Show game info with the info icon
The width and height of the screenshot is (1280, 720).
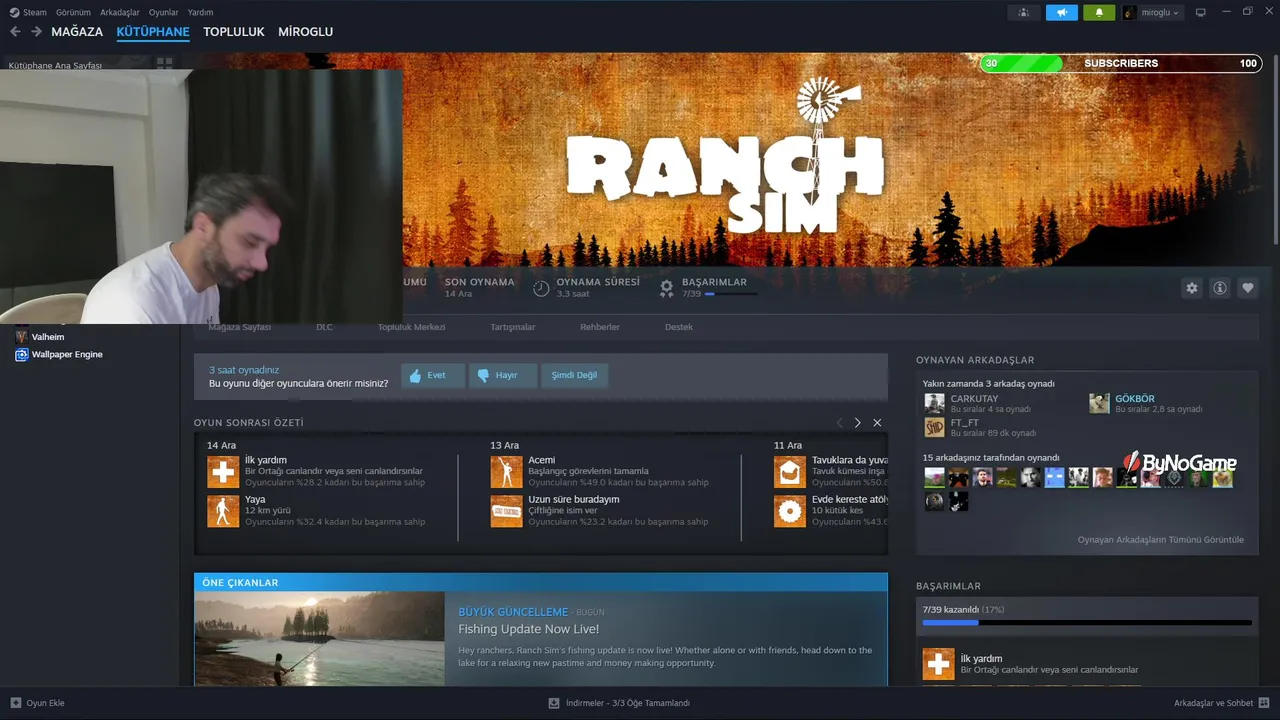click(x=1220, y=288)
